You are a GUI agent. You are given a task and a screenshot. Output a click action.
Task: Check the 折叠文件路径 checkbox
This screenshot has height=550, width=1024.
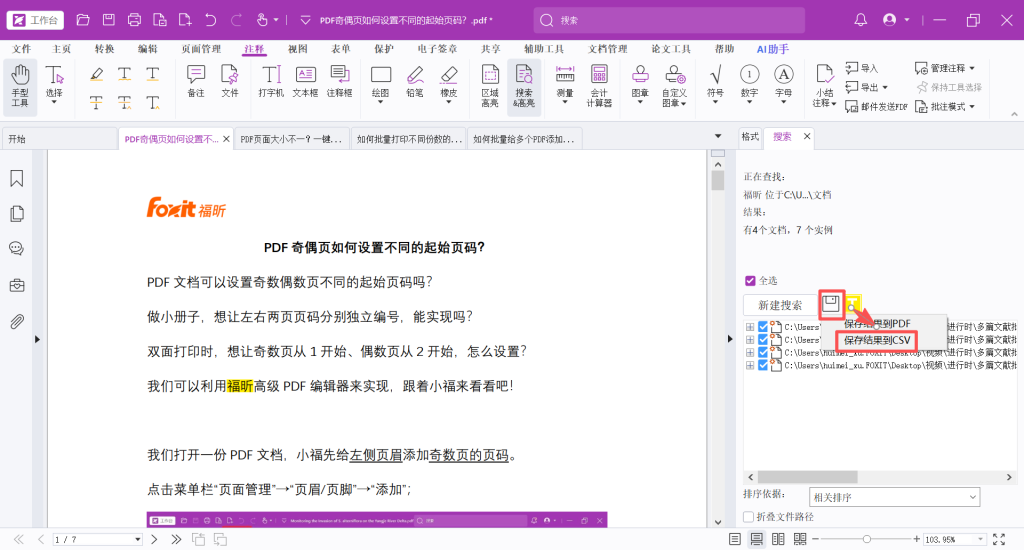click(x=749, y=517)
